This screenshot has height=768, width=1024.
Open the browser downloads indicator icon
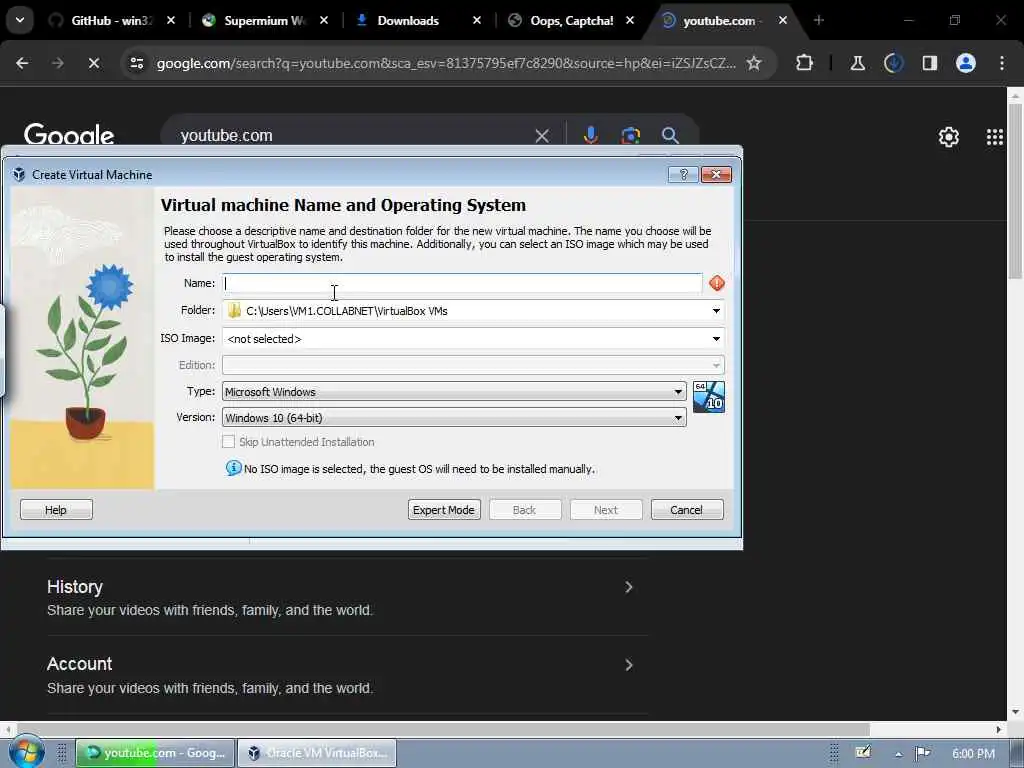click(x=893, y=63)
